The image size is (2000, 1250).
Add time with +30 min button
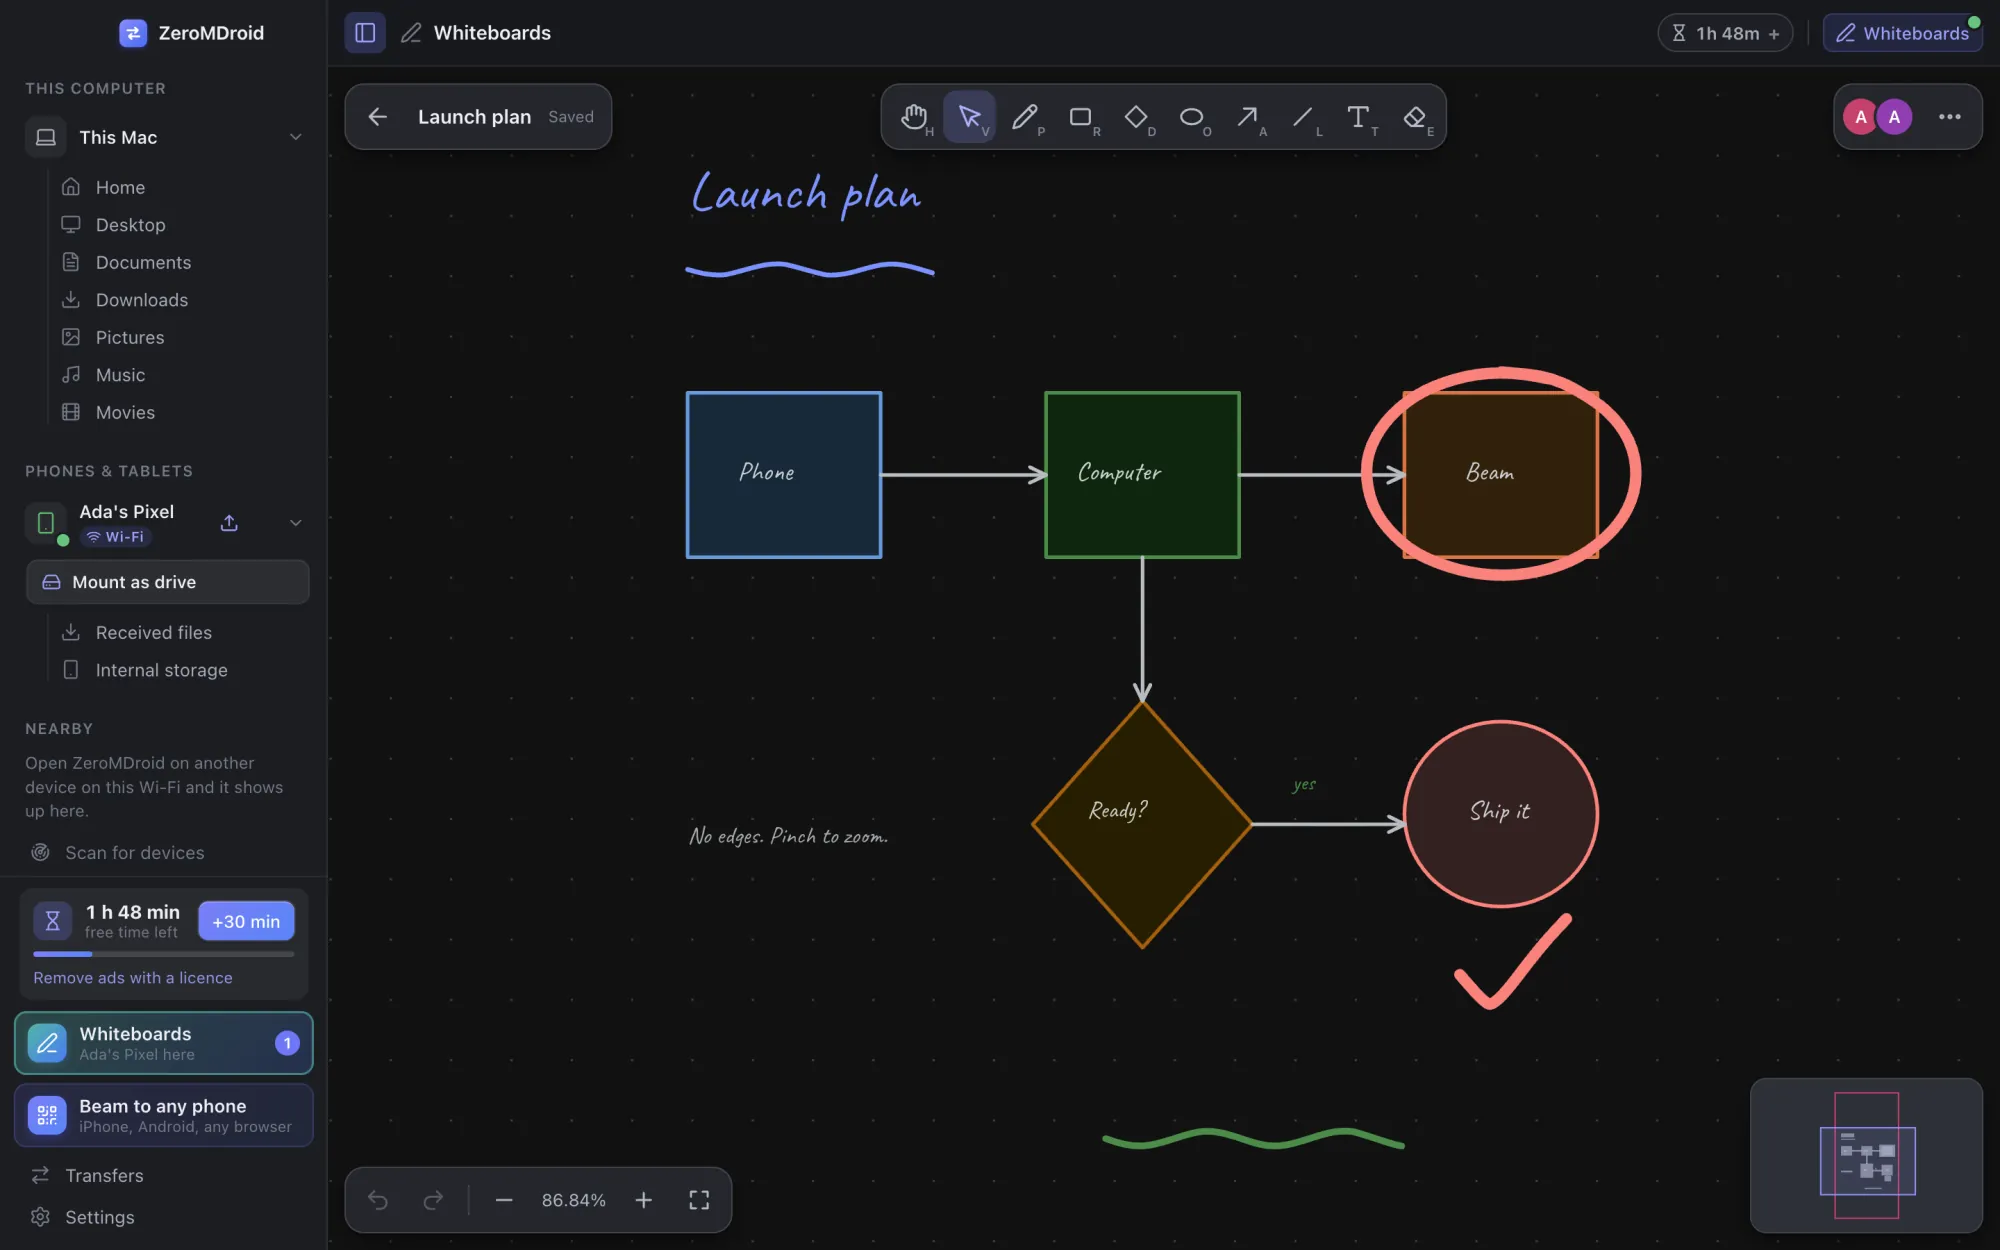coord(246,921)
